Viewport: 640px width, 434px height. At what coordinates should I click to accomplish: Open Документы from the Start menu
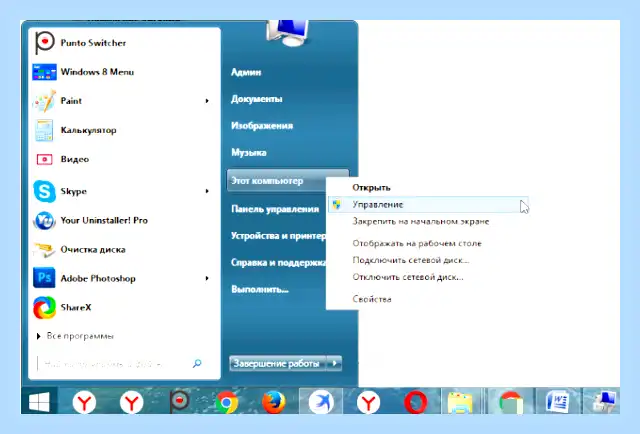pos(257,99)
